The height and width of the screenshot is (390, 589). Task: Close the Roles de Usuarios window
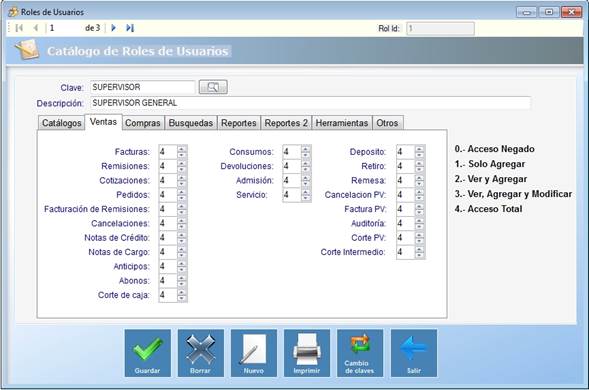(x=571, y=12)
